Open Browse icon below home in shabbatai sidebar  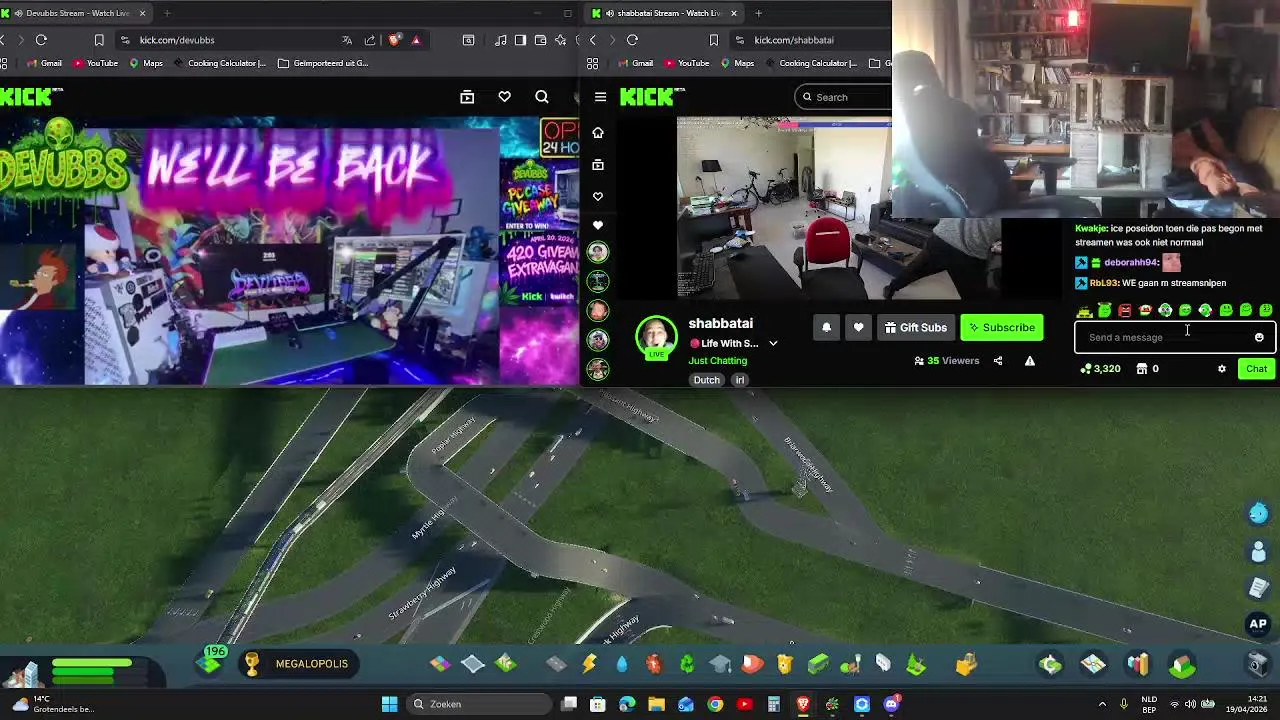(598, 164)
